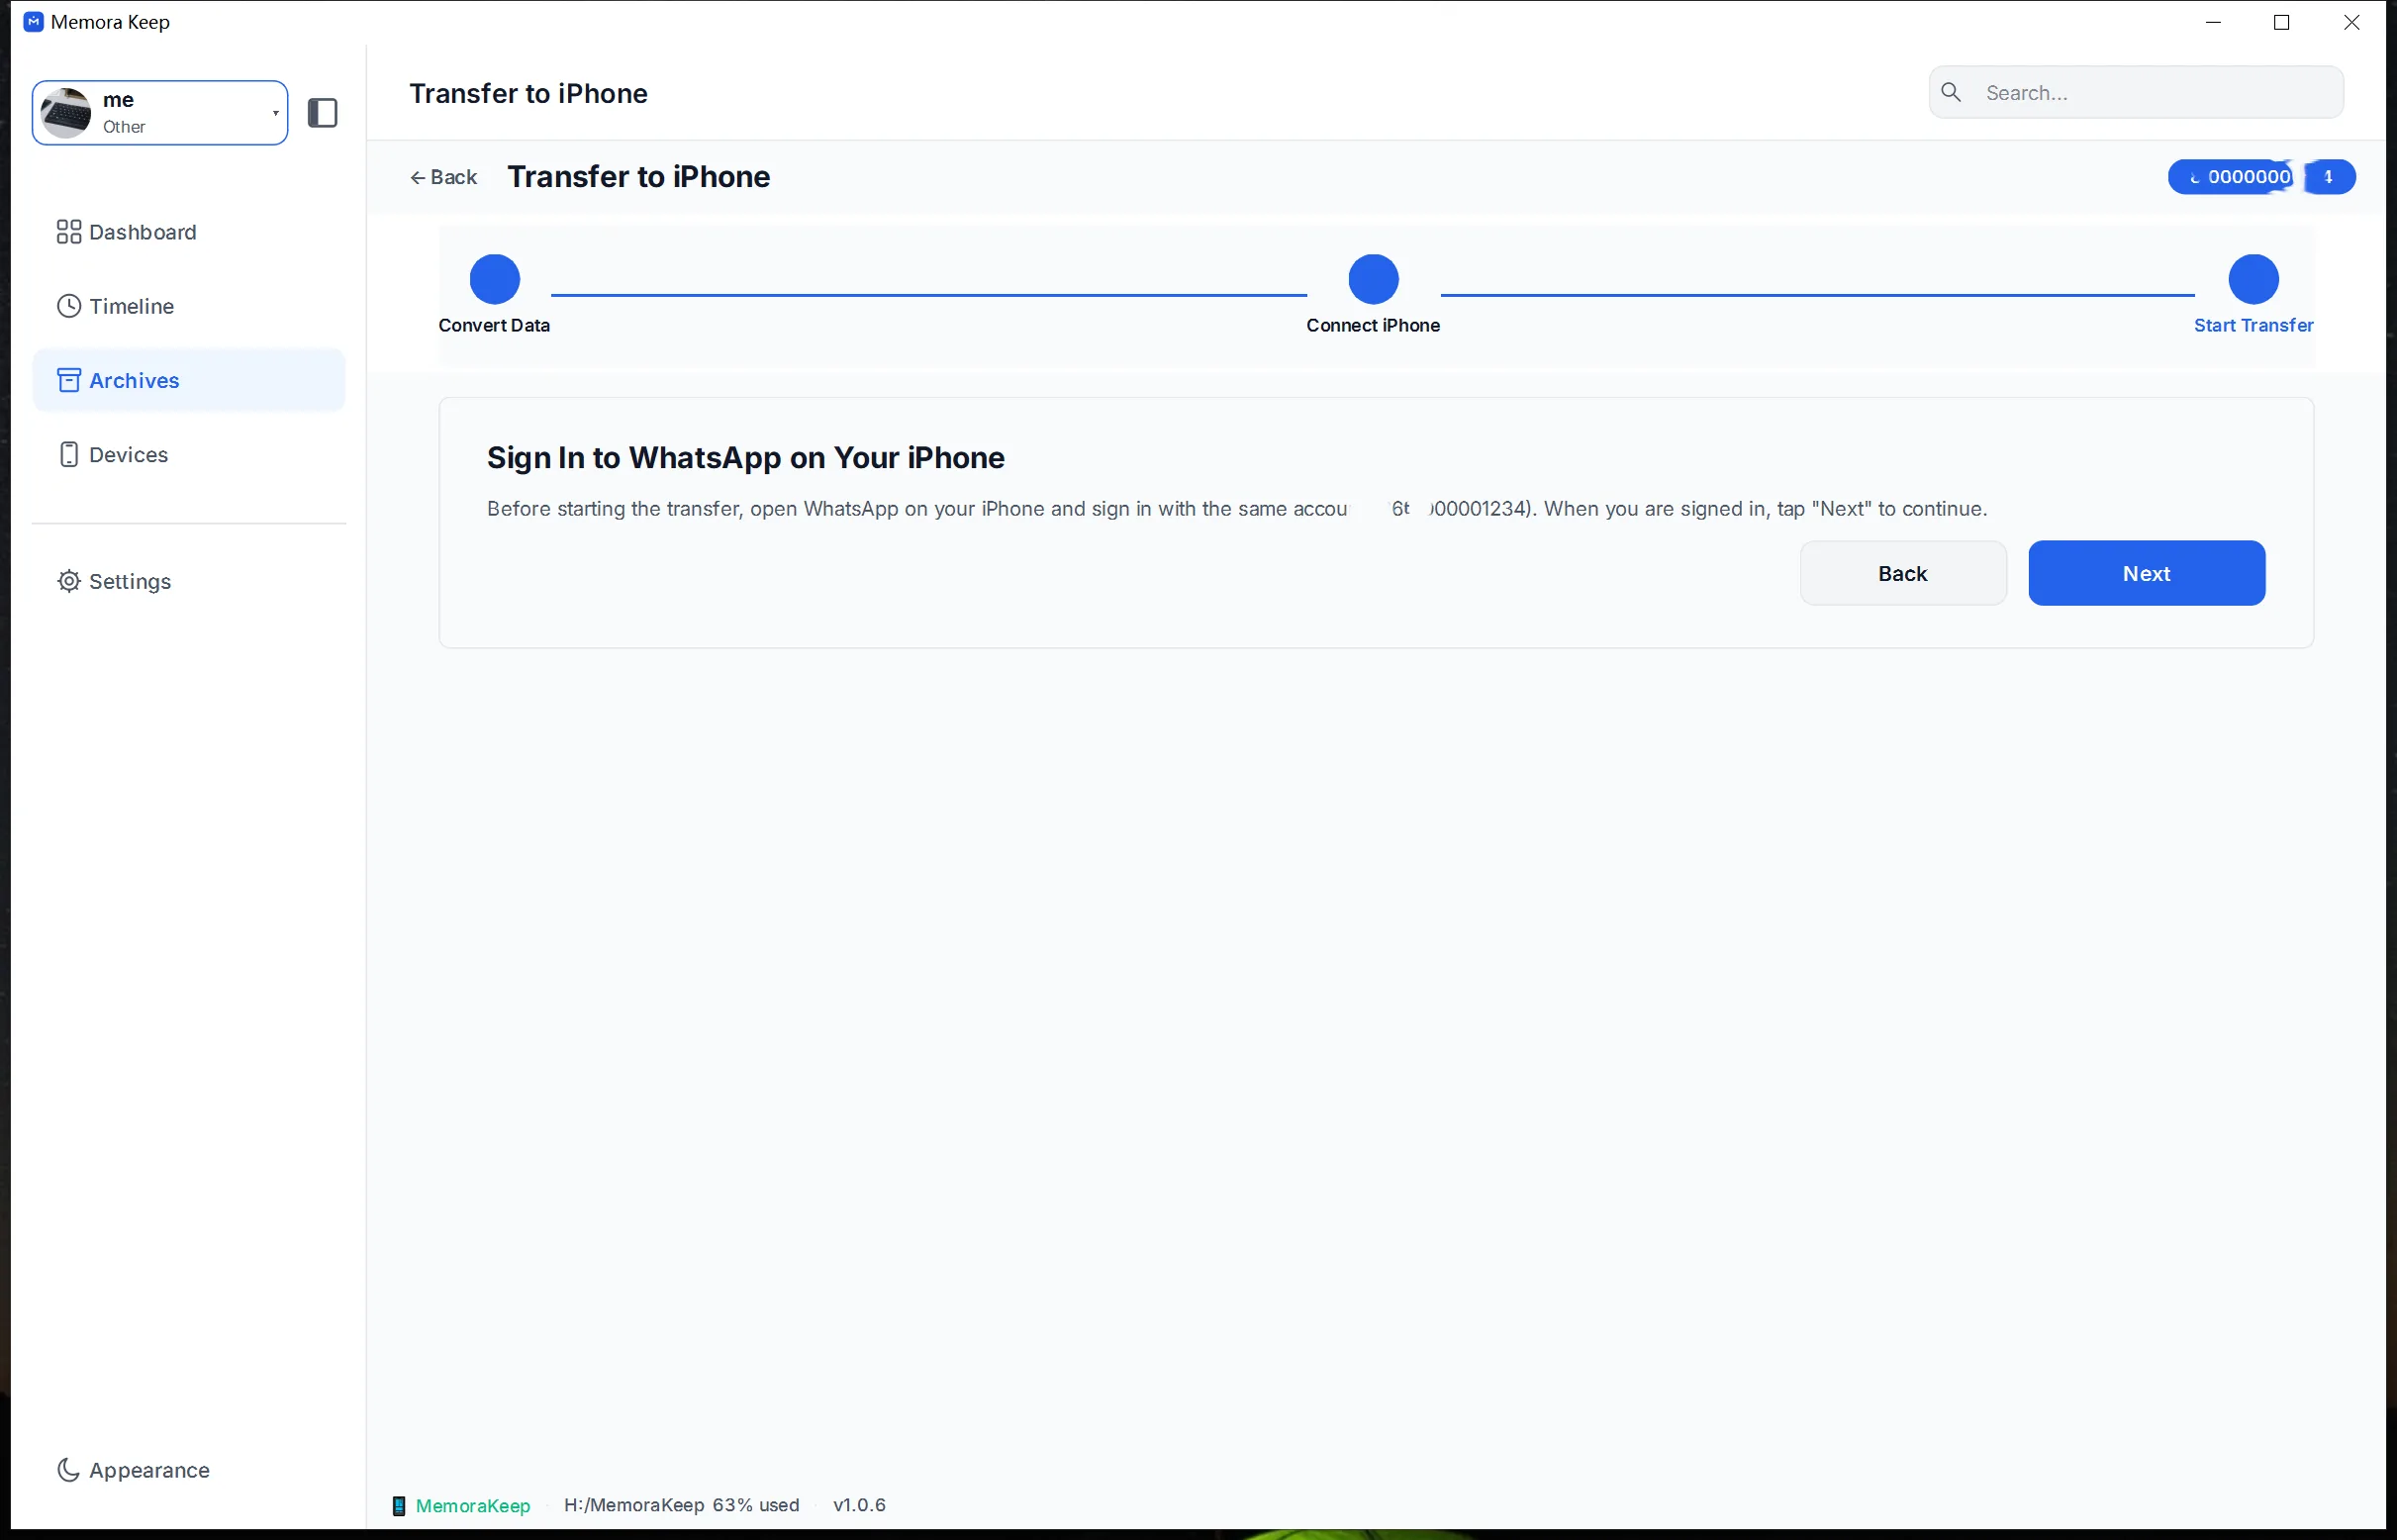The width and height of the screenshot is (2397, 1540).
Task: Click the Appearance moon icon
Action: point(68,1470)
